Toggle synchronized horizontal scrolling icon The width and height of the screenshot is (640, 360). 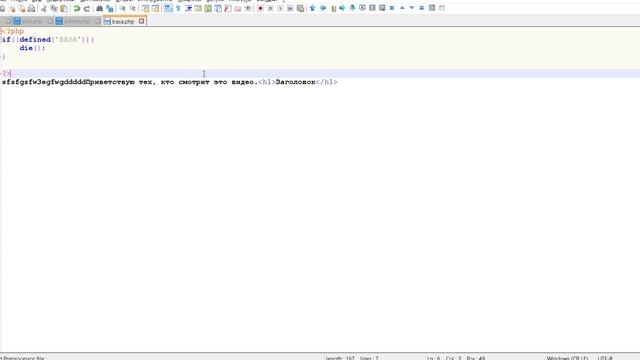(x=155, y=8)
